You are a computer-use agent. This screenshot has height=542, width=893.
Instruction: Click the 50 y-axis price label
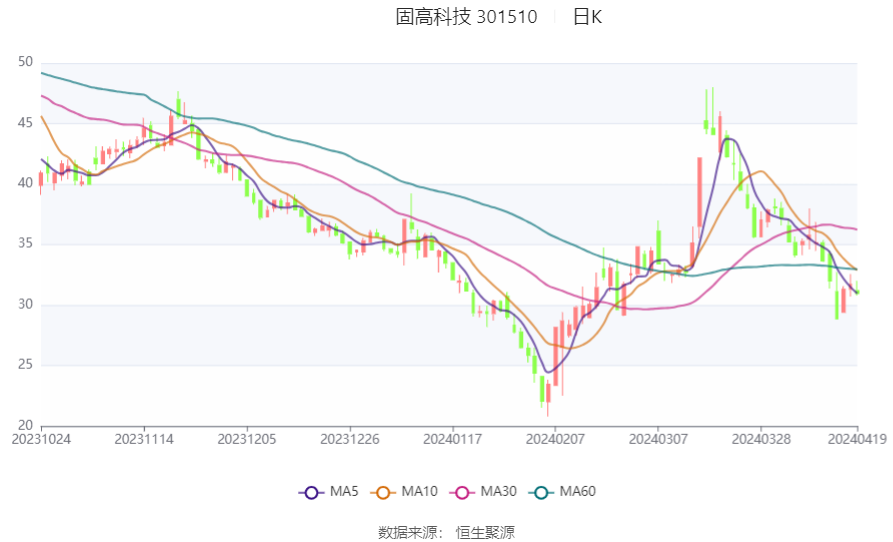click(25, 62)
